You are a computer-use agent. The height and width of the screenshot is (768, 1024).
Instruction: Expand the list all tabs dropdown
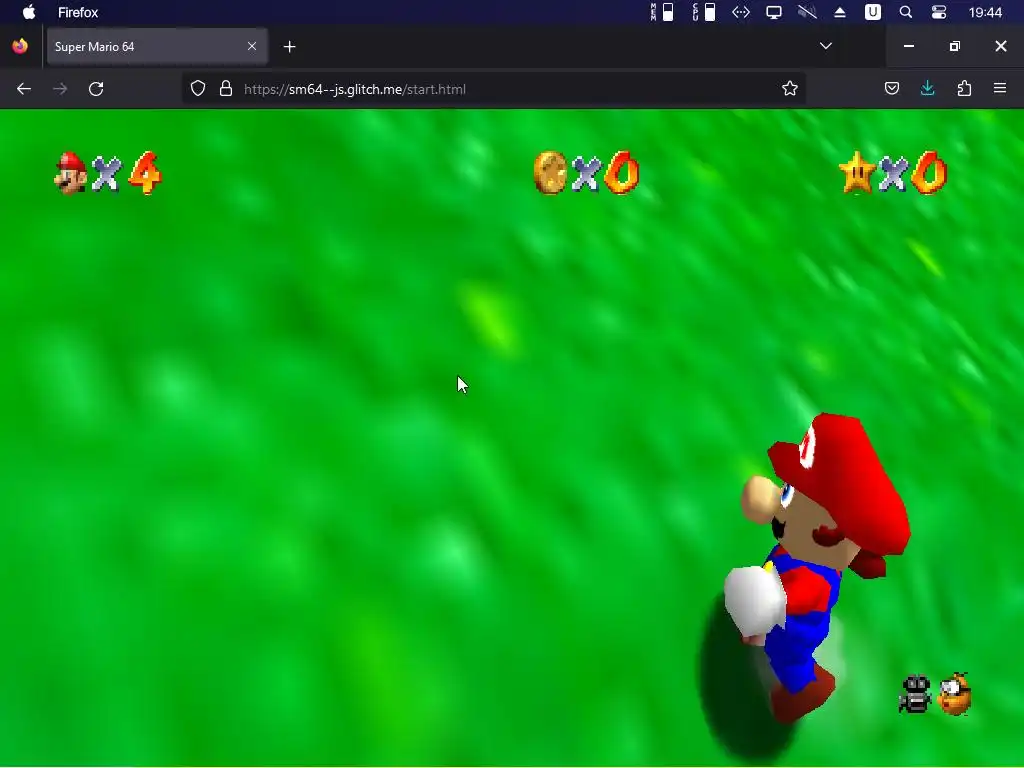pos(825,46)
